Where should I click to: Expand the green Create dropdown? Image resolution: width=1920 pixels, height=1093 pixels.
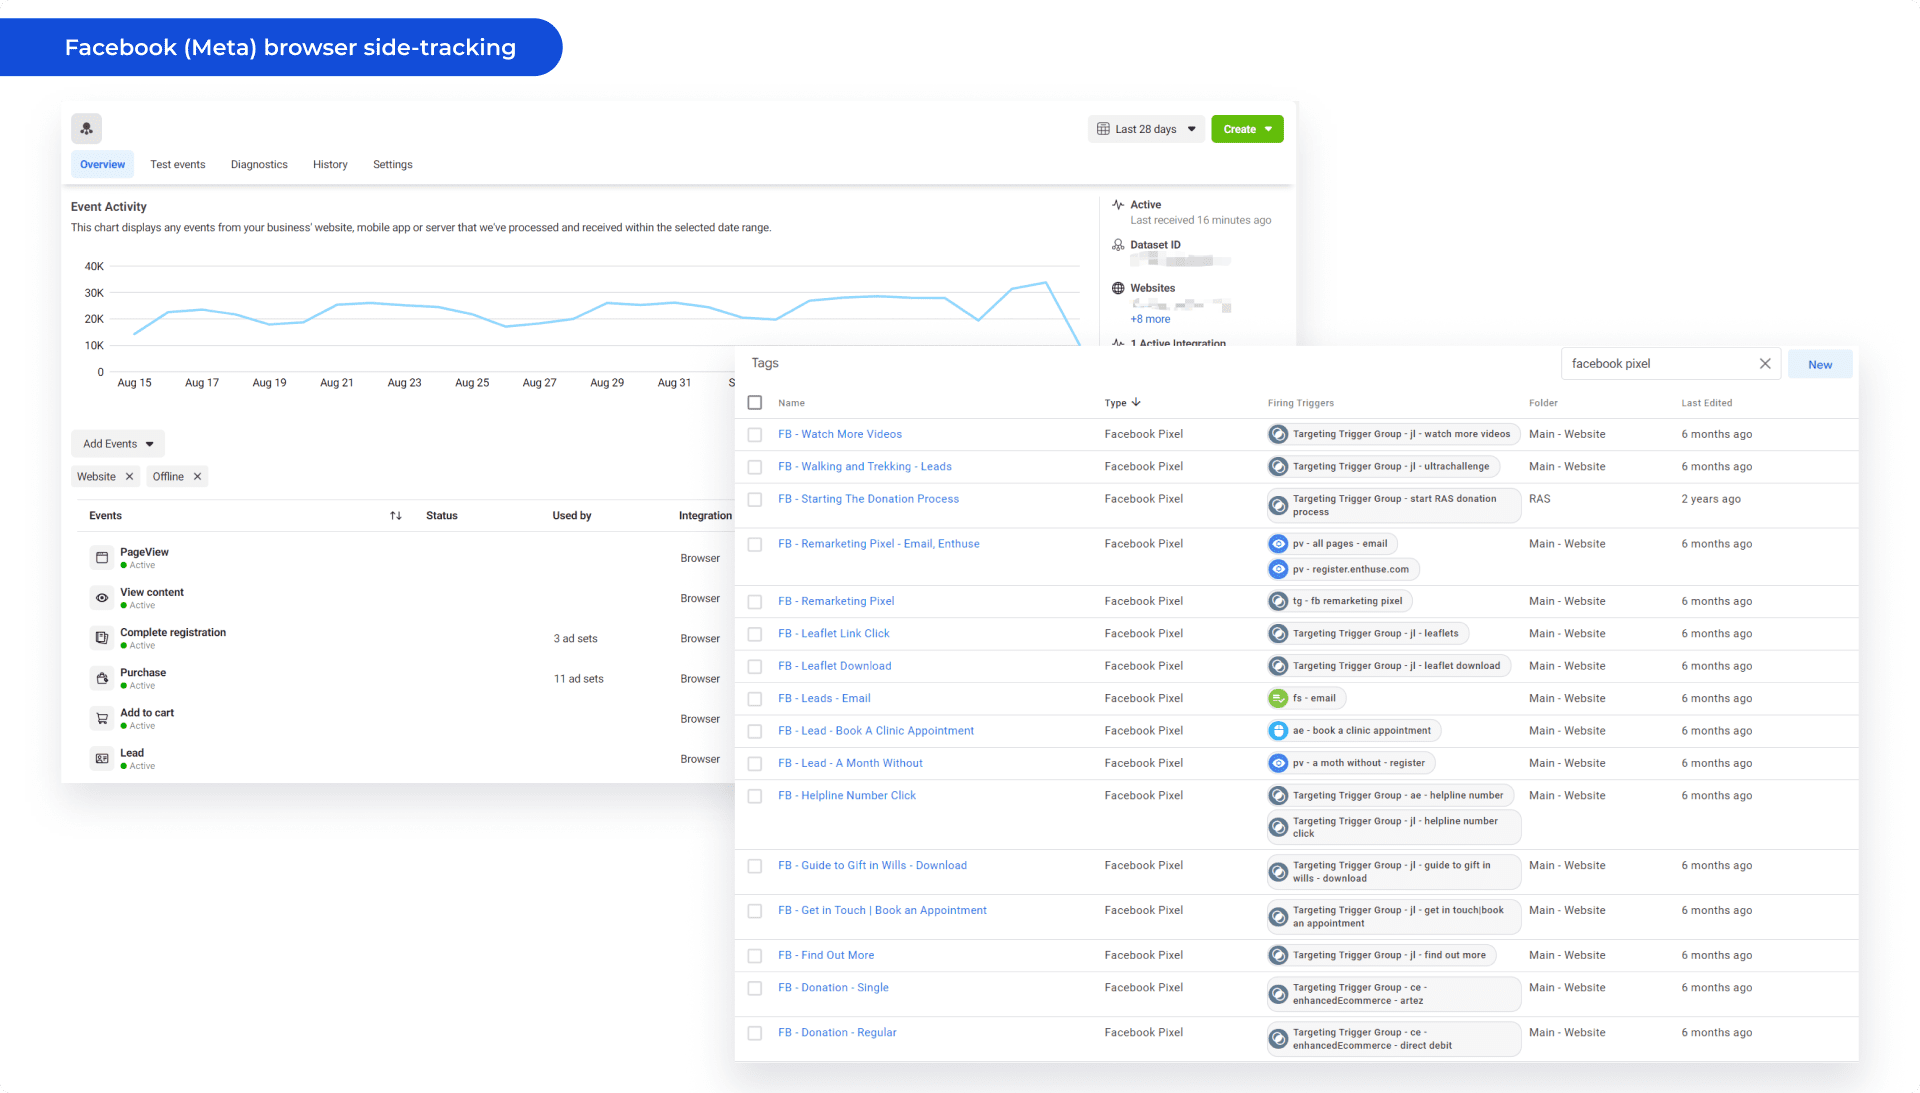click(1247, 129)
